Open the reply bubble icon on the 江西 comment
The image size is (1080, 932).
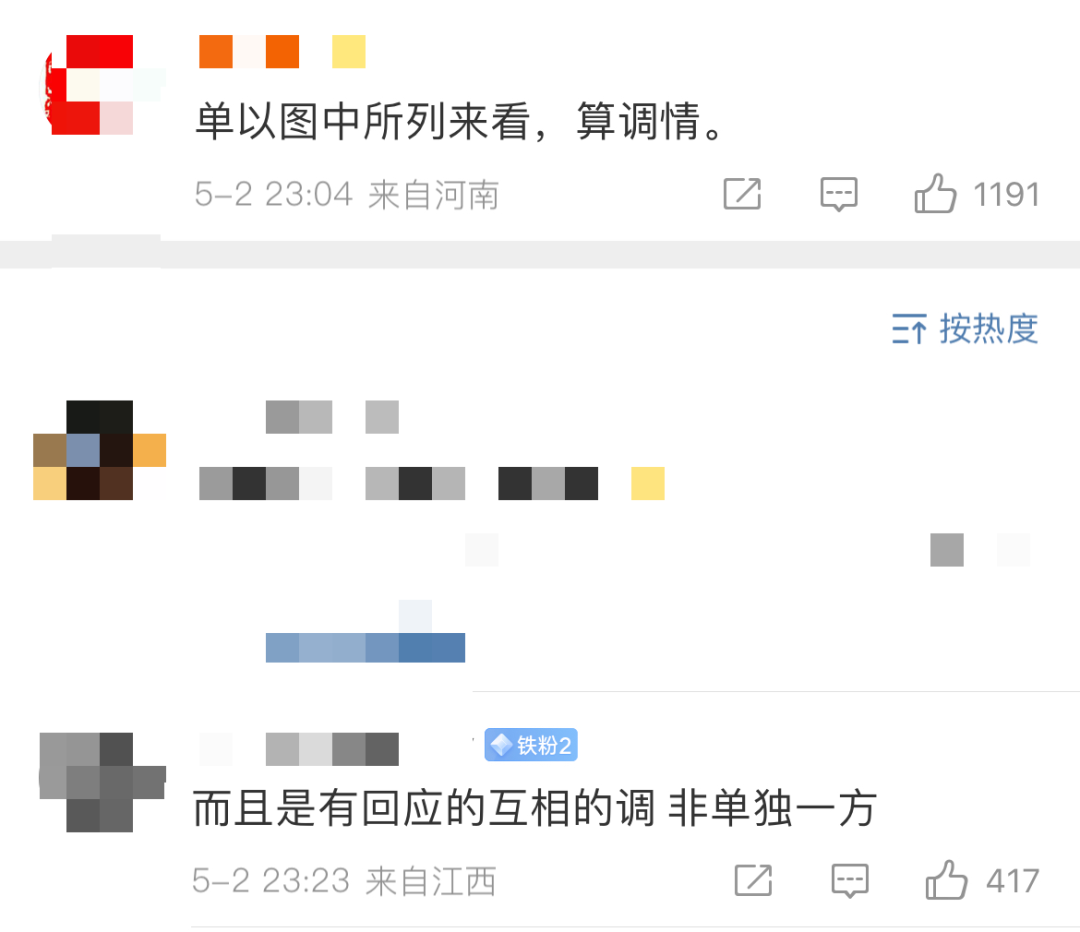pyautogui.click(x=850, y=881)
